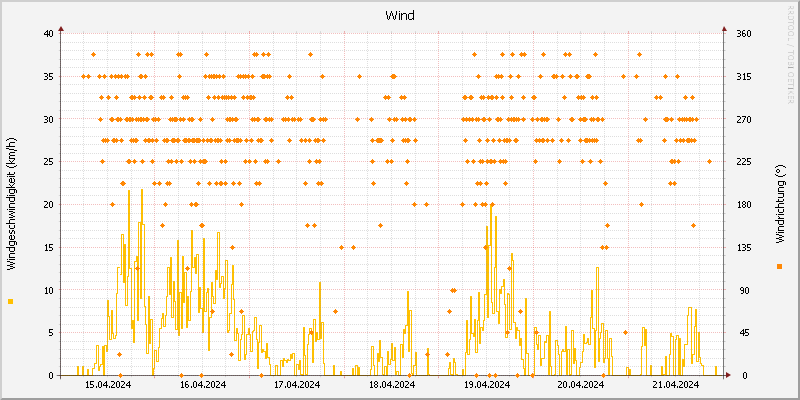Click the x-axis arrowhead at the right end
The width and height of the screenshot is (800, 400).
[729, 375]
